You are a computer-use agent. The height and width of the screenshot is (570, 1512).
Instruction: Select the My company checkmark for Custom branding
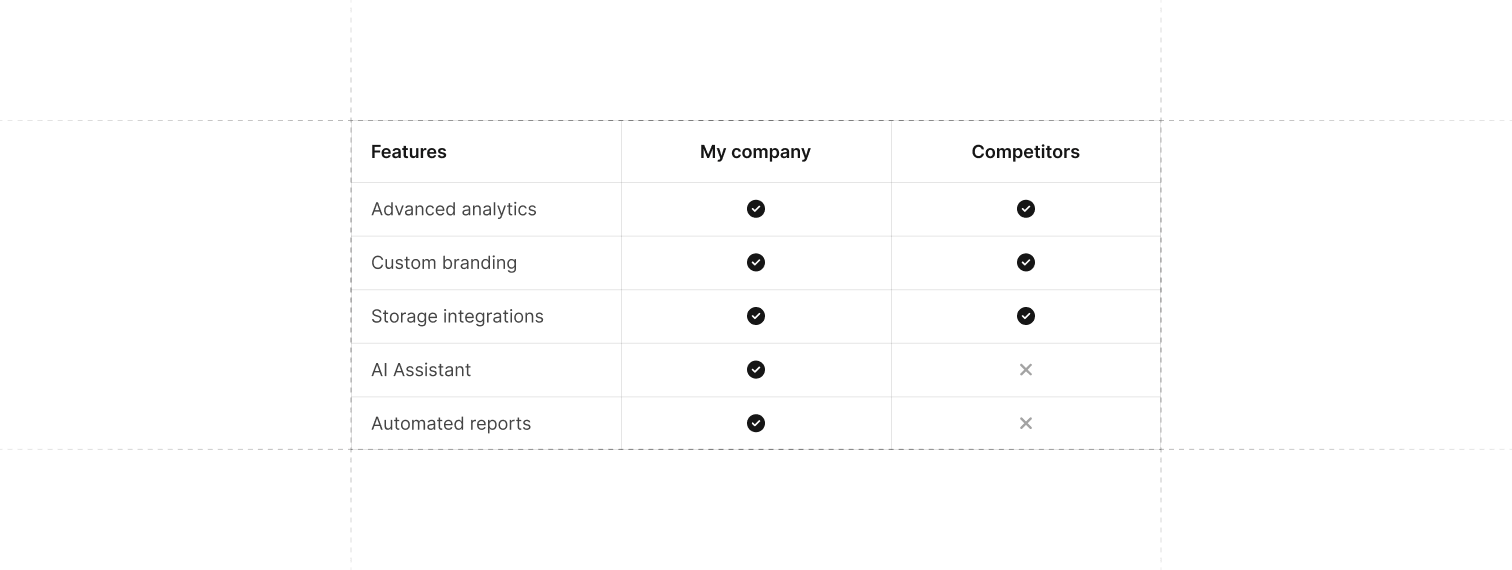point(756,262)
